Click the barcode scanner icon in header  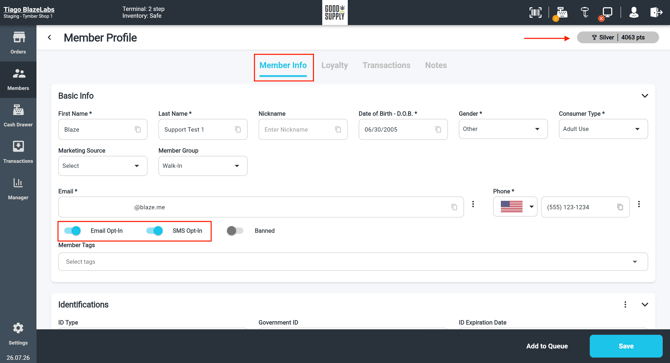tap(535, 12)
